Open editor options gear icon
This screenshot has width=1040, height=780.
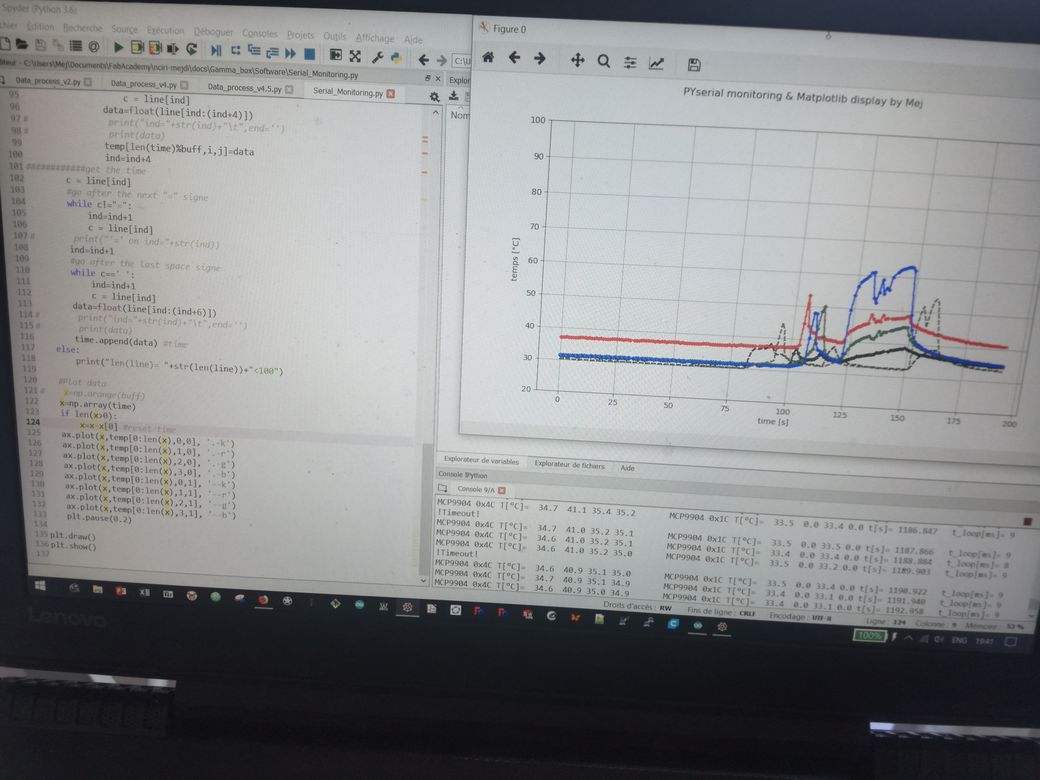(434, 96)
